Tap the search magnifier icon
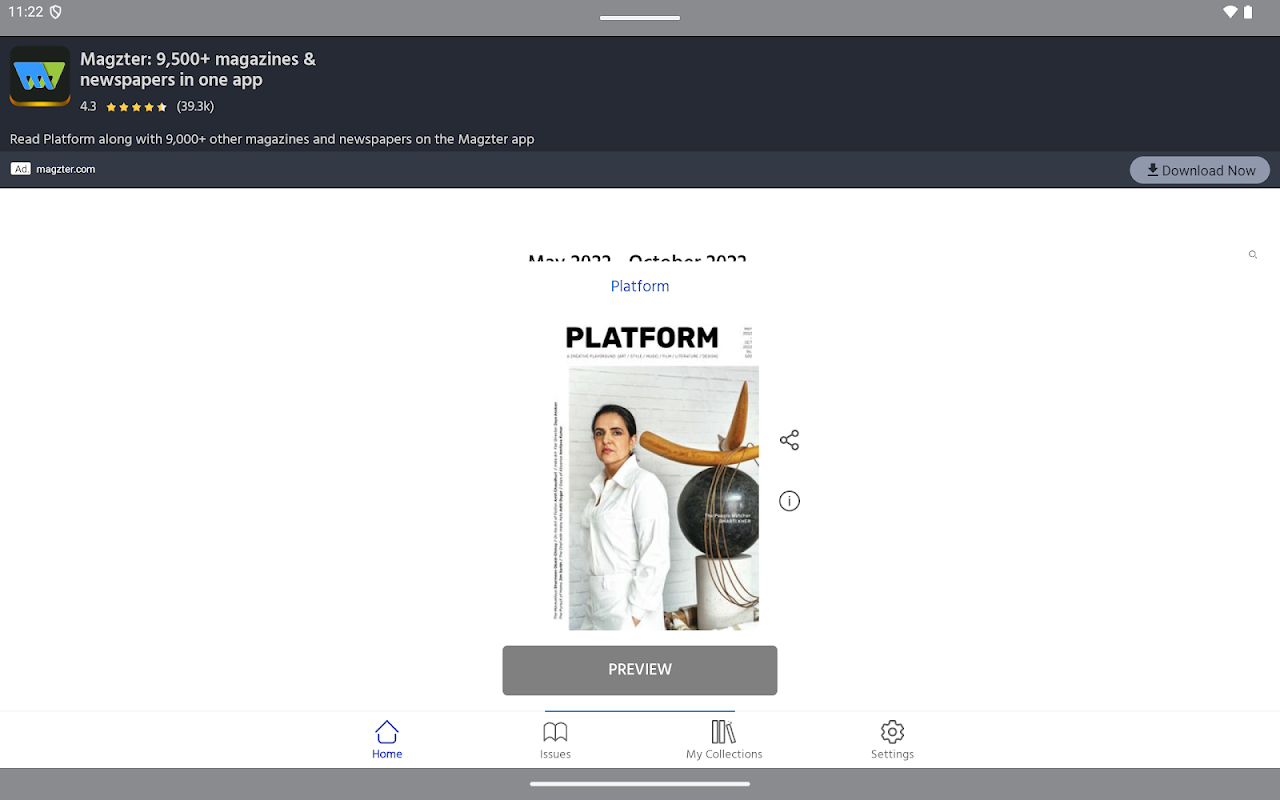Screen dimensions: 1280x800 point(1253,255)
